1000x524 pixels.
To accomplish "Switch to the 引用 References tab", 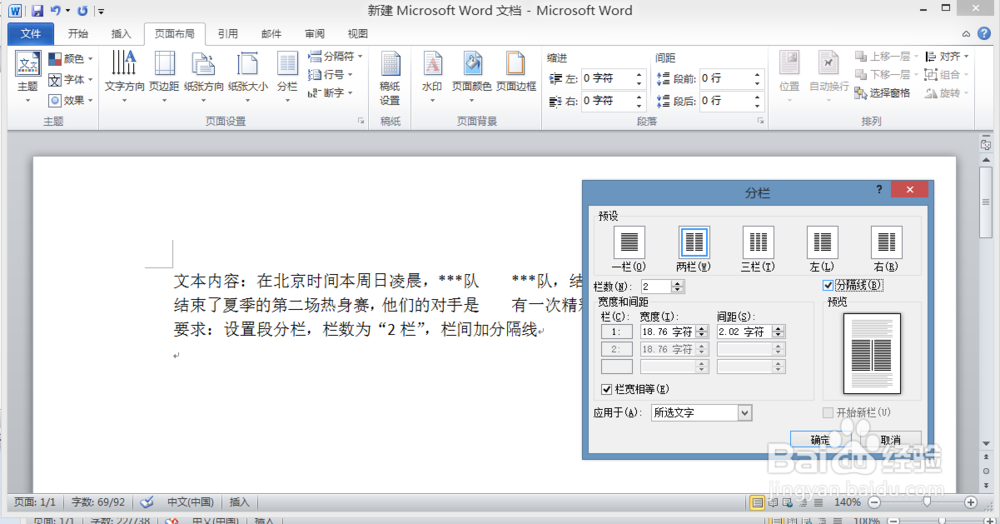I will coord(228,34).
